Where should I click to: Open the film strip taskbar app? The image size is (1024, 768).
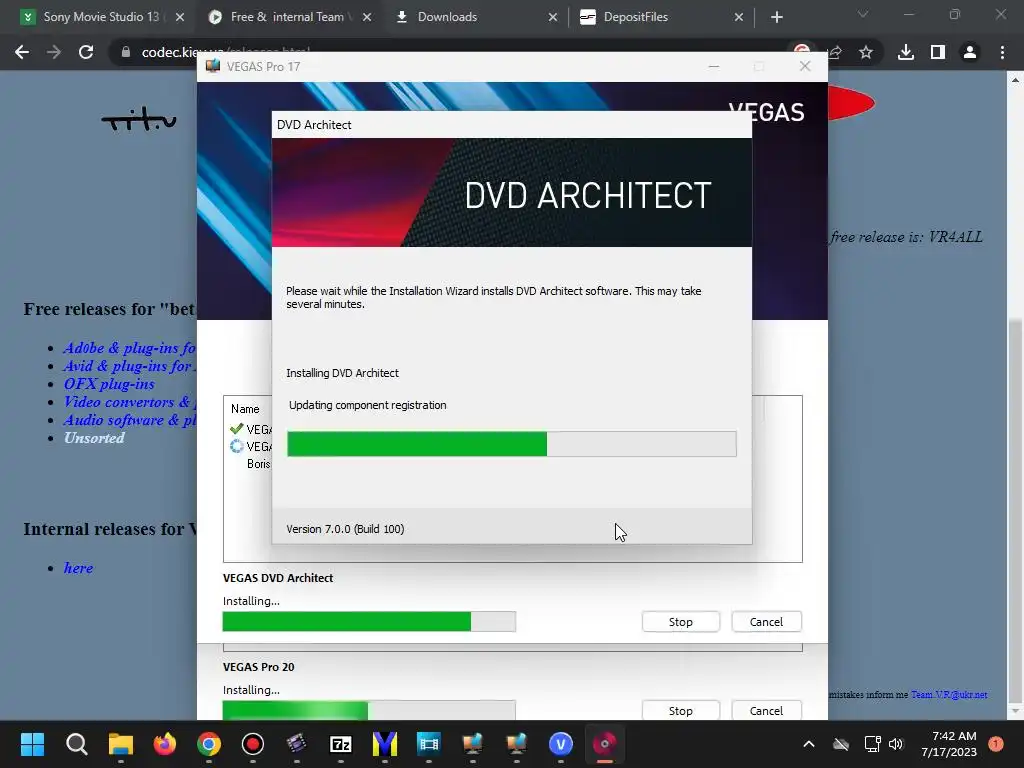pyautogui.click(x=429, y=744)
